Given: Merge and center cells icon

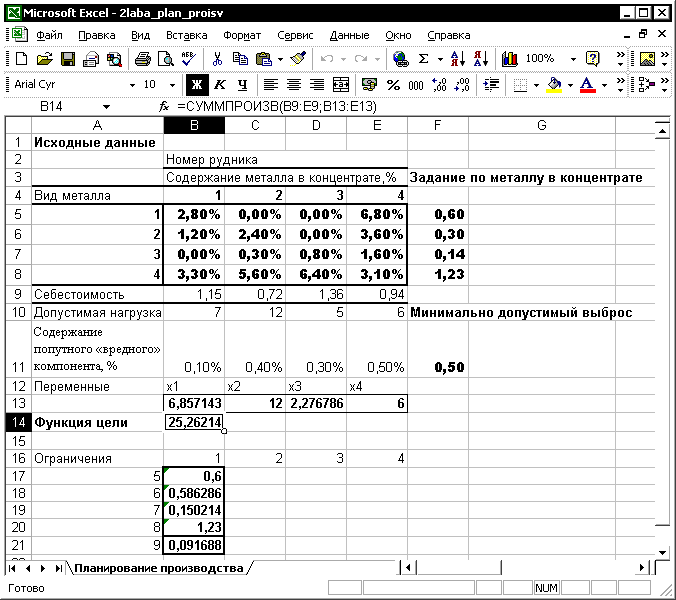Looking at the screenshot, I should (x=341, y=85).
